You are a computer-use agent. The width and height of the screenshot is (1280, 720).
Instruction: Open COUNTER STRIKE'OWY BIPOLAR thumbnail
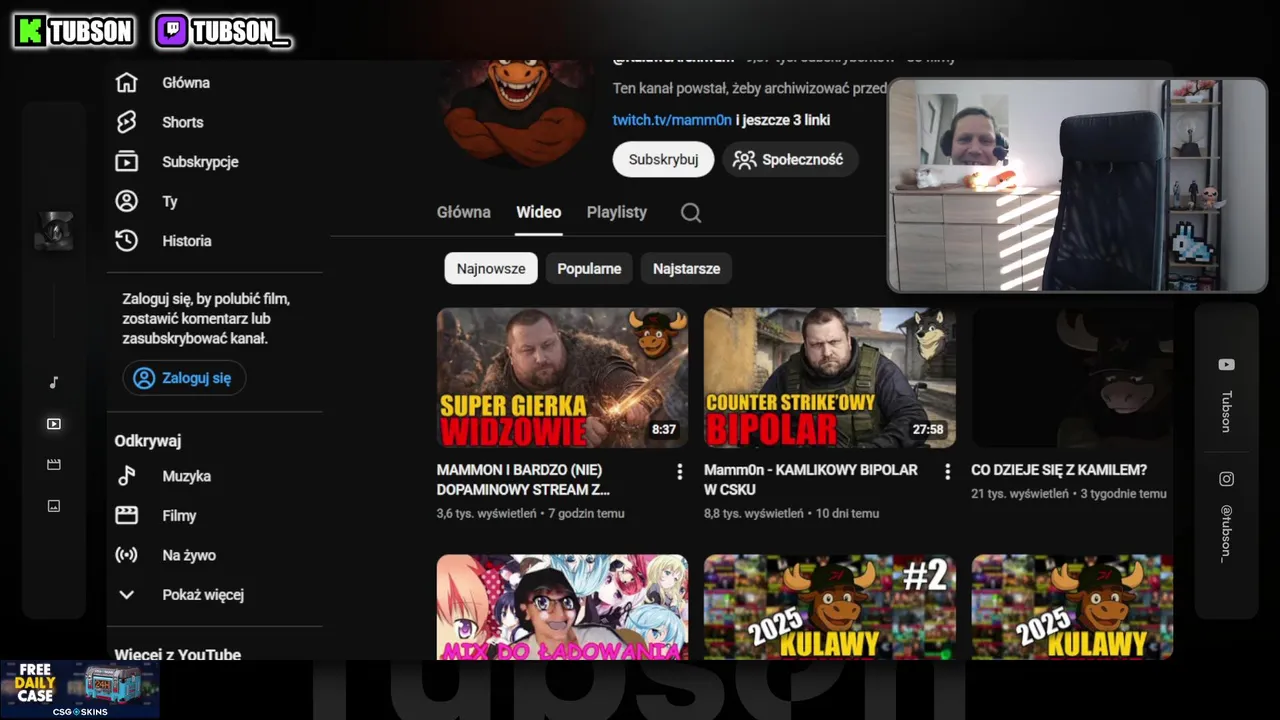(830, 377)
